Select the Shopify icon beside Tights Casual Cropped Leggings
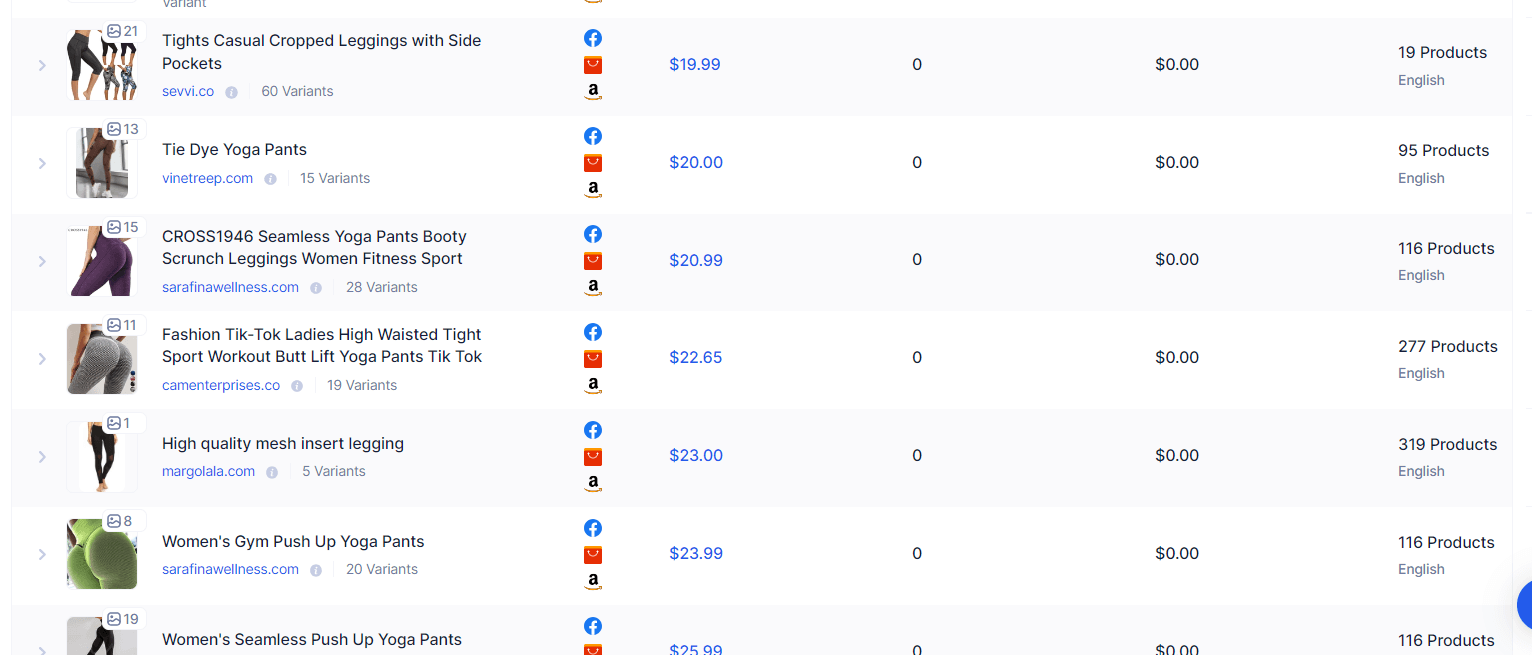The width and height of the screenshot is (1532, 655). tap(593, 64)
